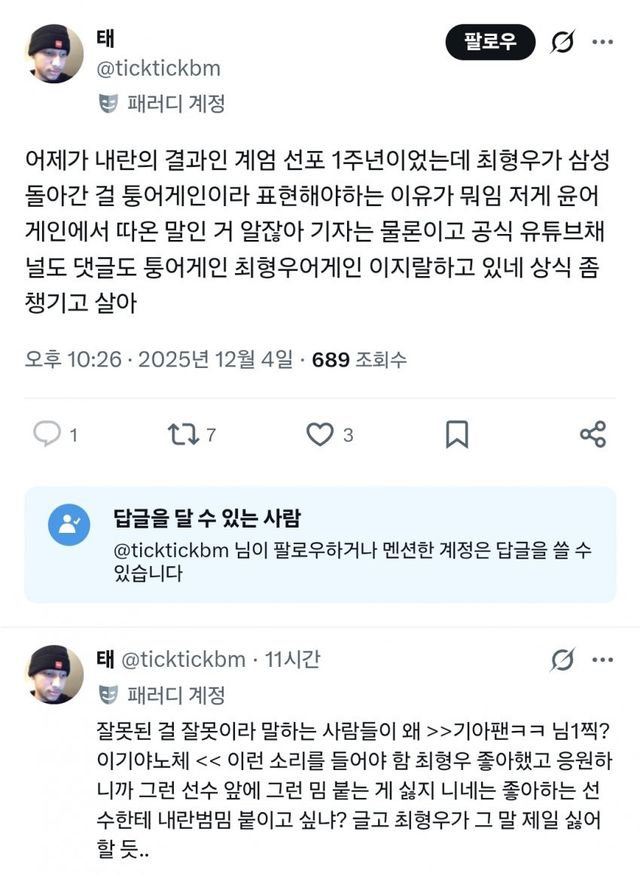Click the parody mask icon under main handle
This screenshot has width=640, height=876.
point(109,103)
